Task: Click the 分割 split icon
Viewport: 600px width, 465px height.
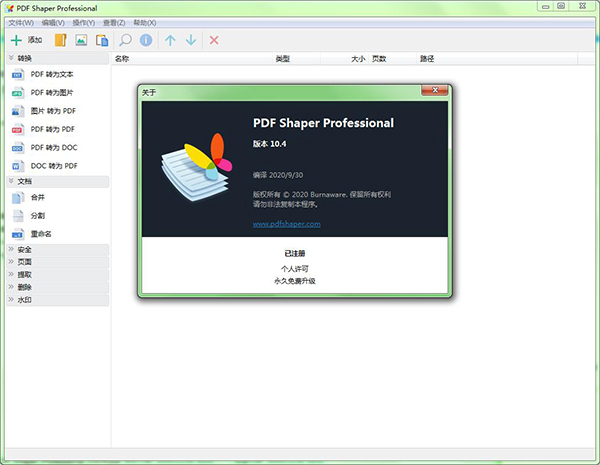Action: pyautogui.click(x=18, y=216)
